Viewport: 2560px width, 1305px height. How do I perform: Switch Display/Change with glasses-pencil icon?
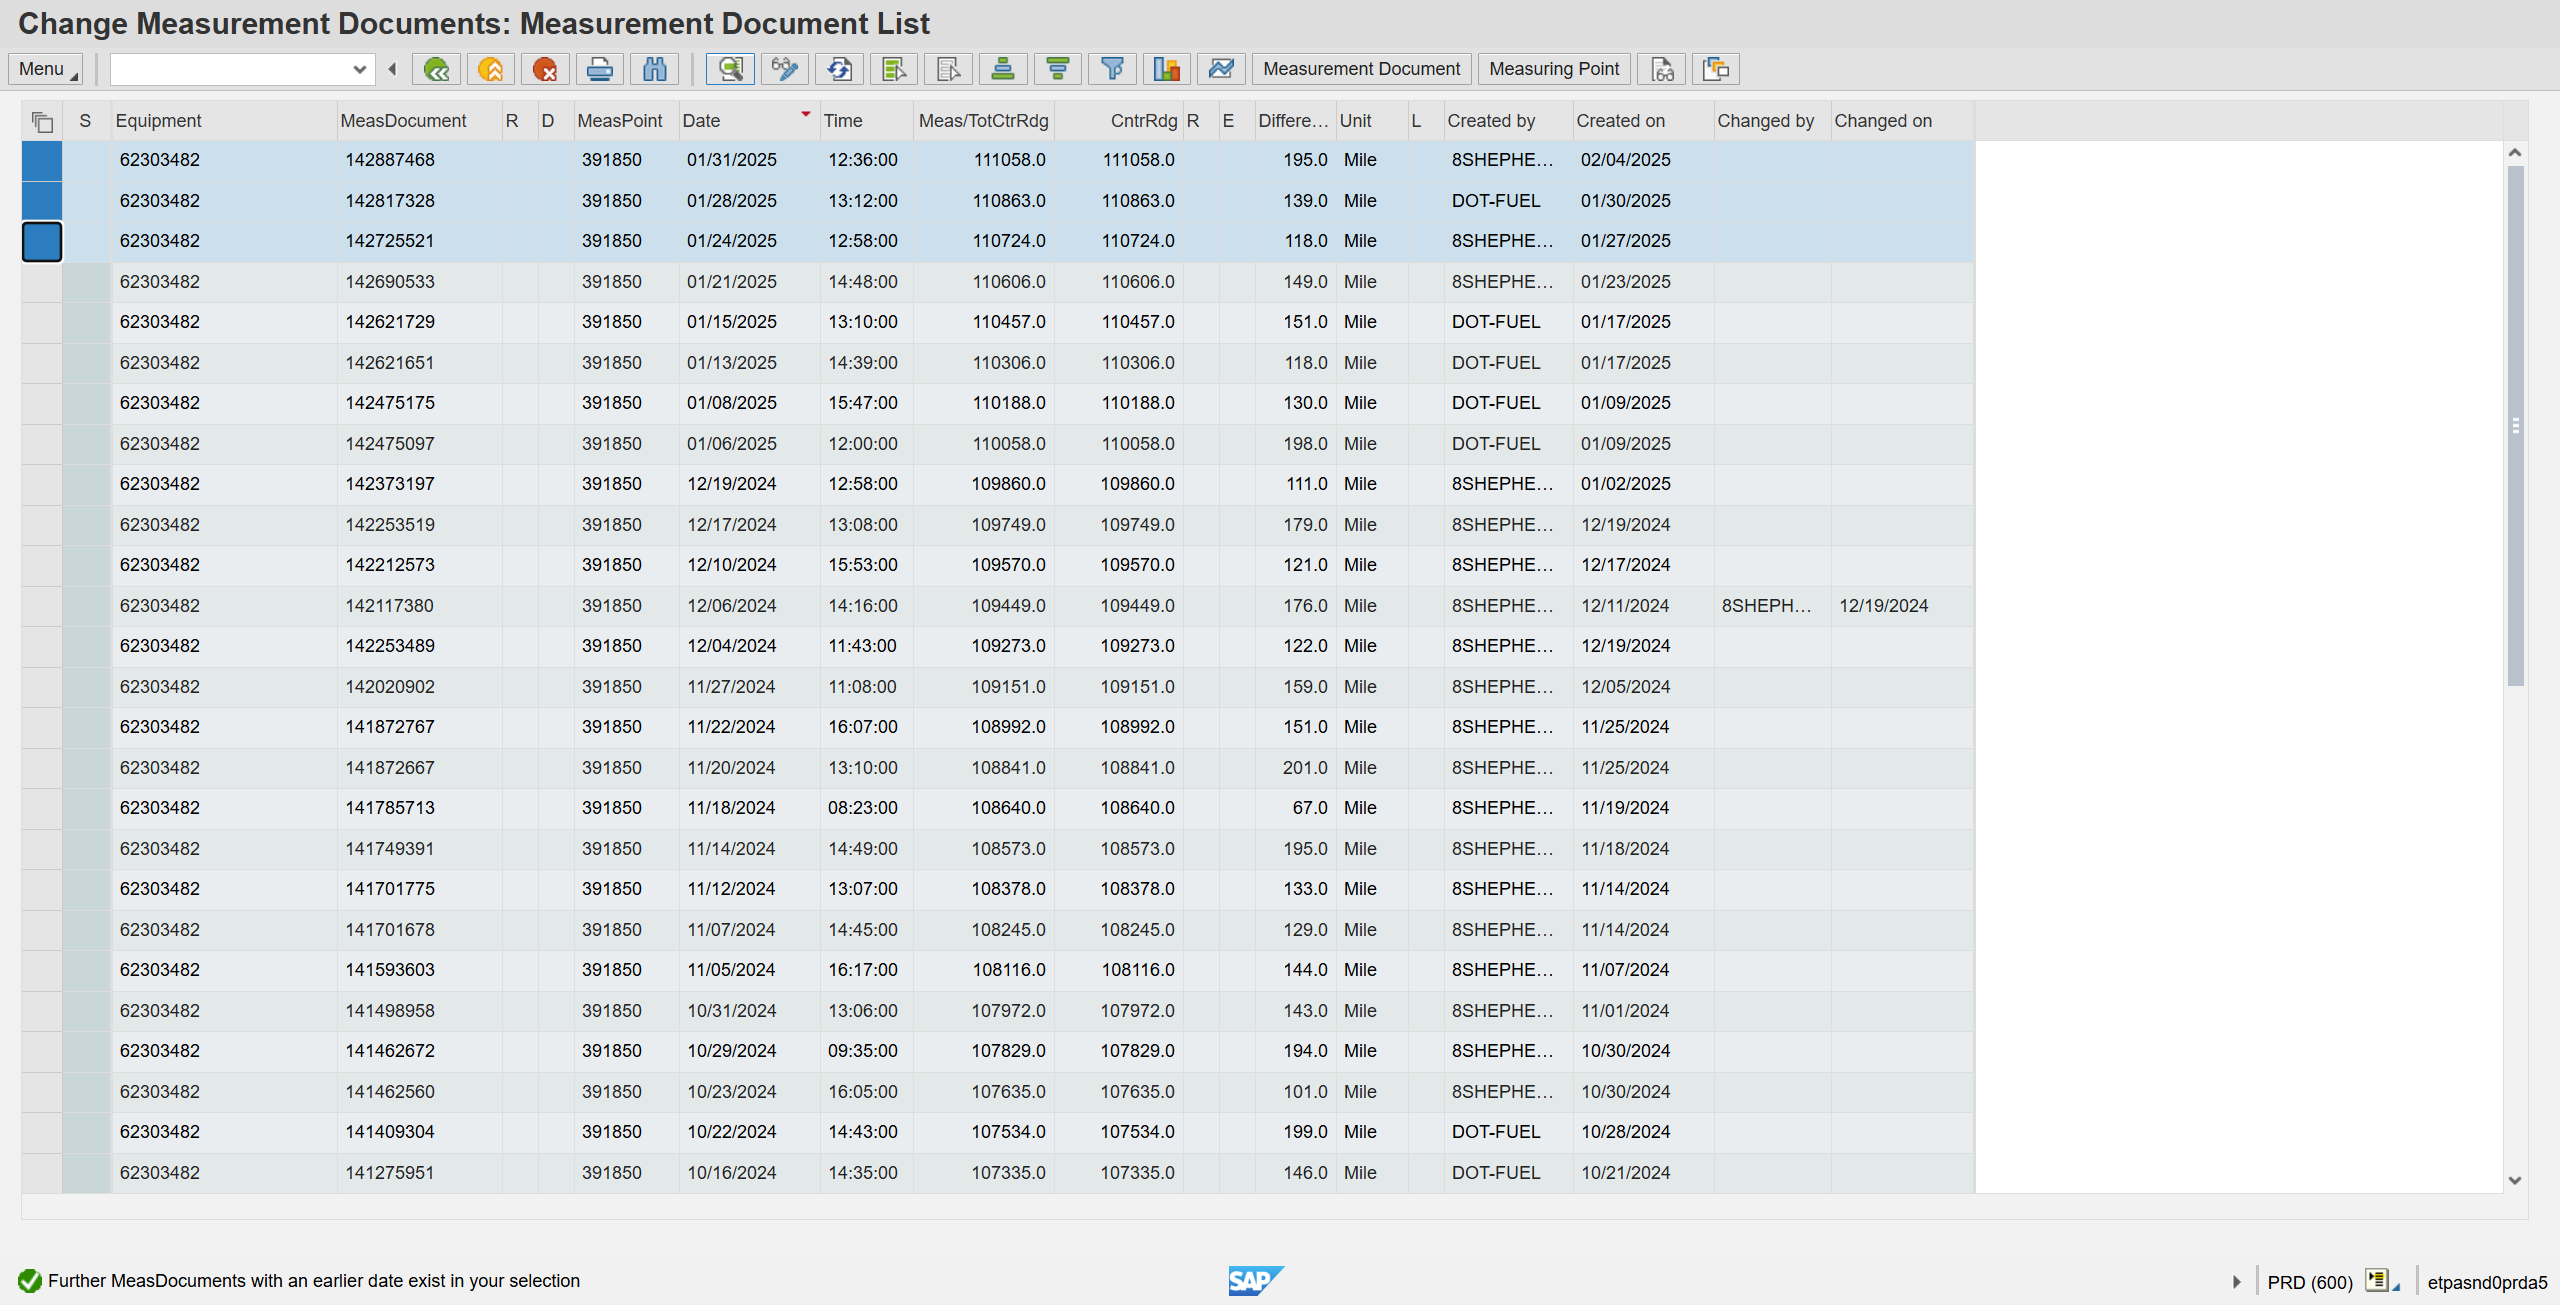coord(785,69)
